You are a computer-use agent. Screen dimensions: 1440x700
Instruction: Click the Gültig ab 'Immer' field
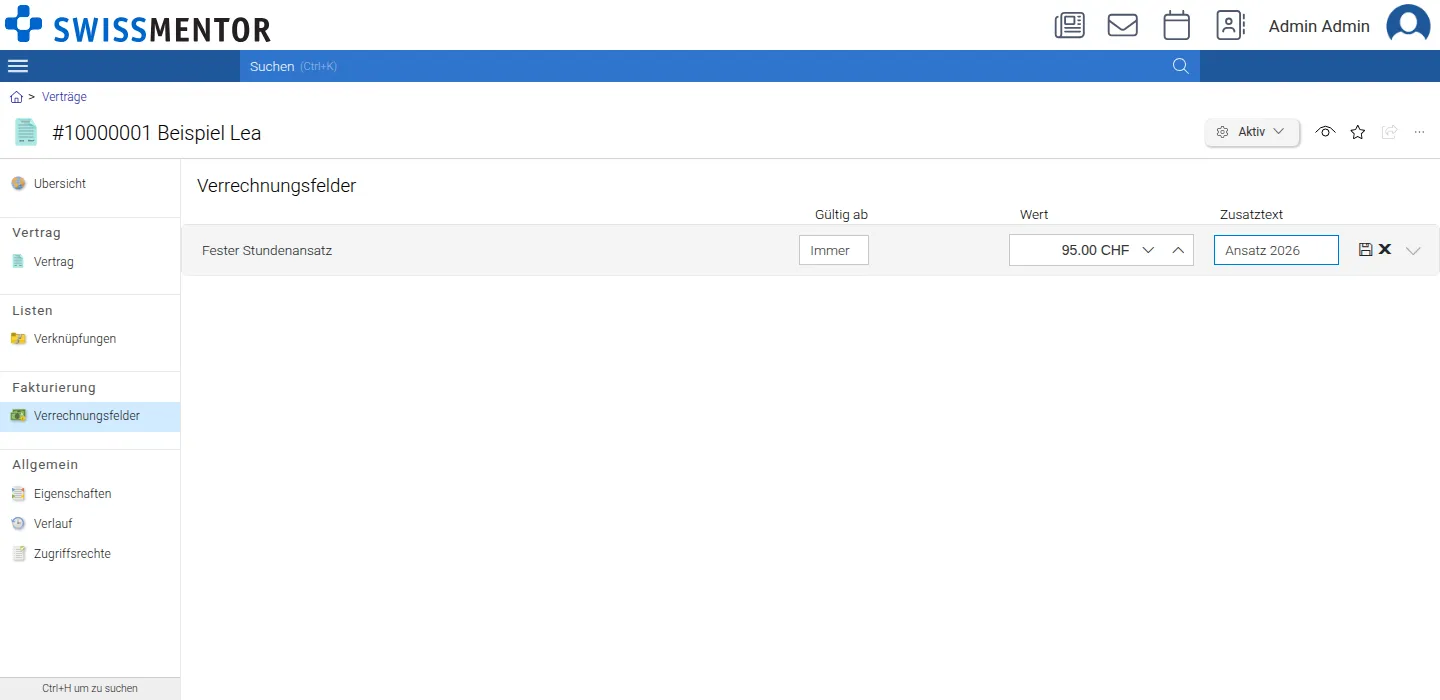point(834,250)
